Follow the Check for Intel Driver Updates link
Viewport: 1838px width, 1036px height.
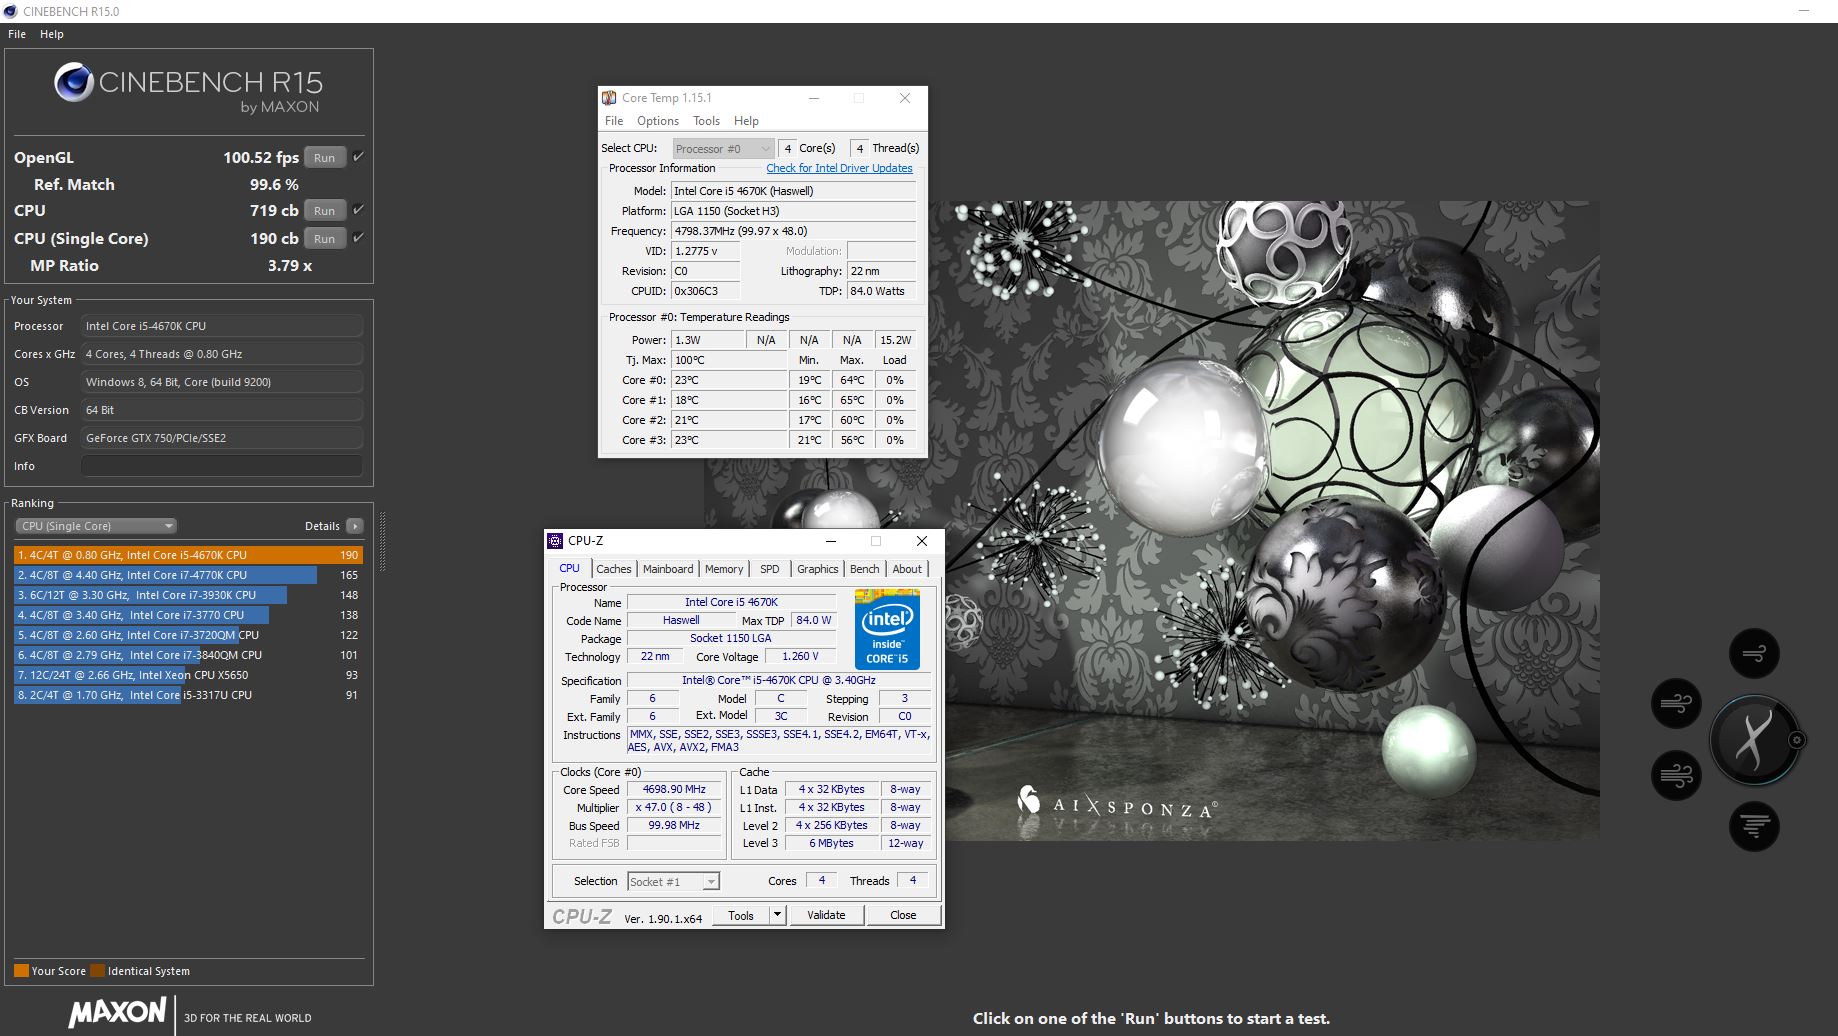click(839, 168)
